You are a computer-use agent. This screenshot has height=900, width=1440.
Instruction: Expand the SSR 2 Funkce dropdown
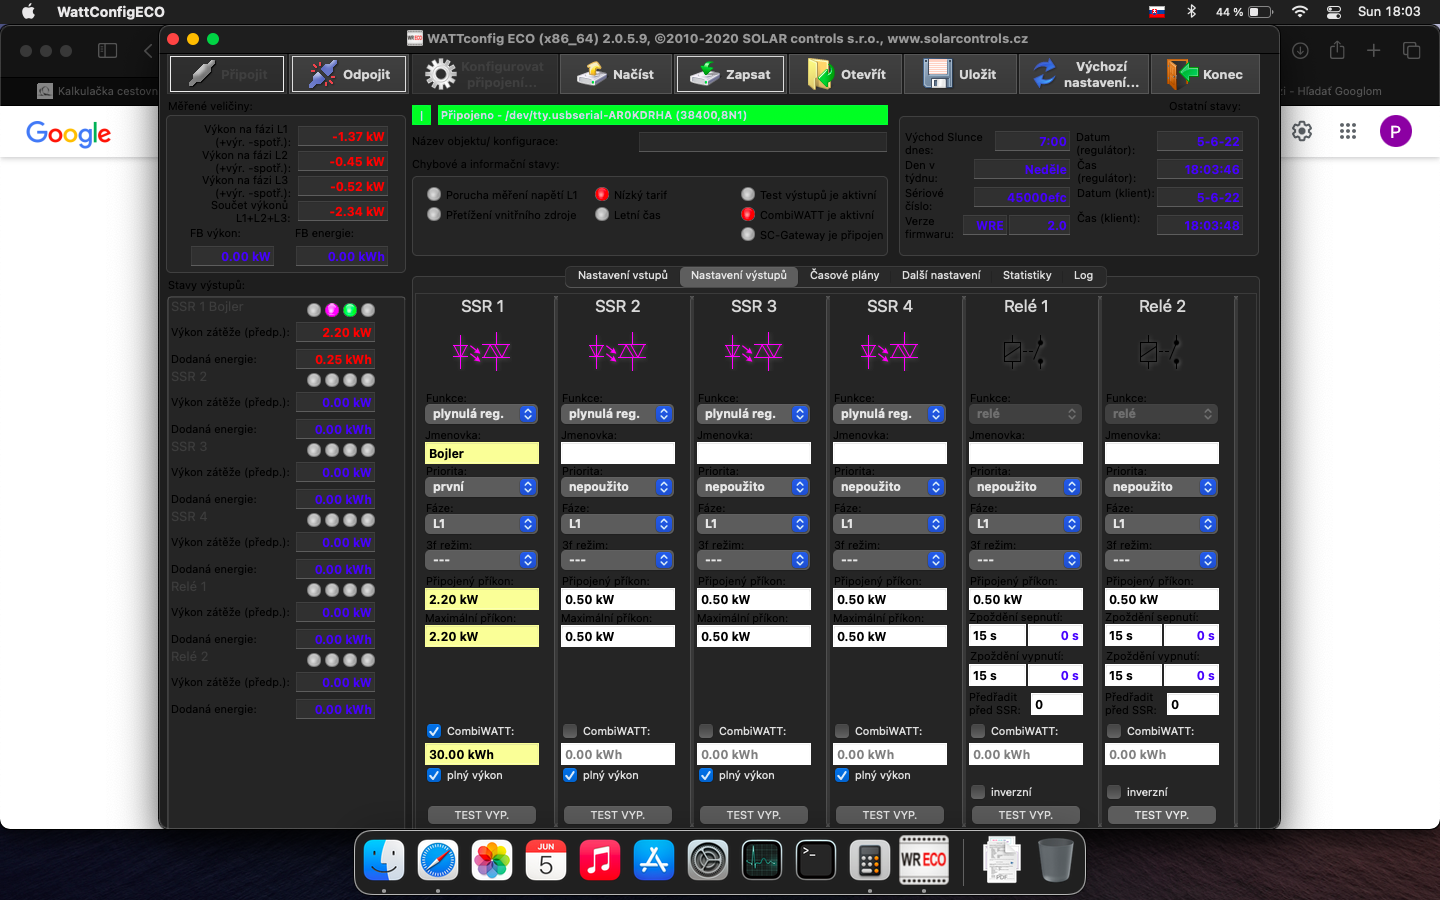618,414
